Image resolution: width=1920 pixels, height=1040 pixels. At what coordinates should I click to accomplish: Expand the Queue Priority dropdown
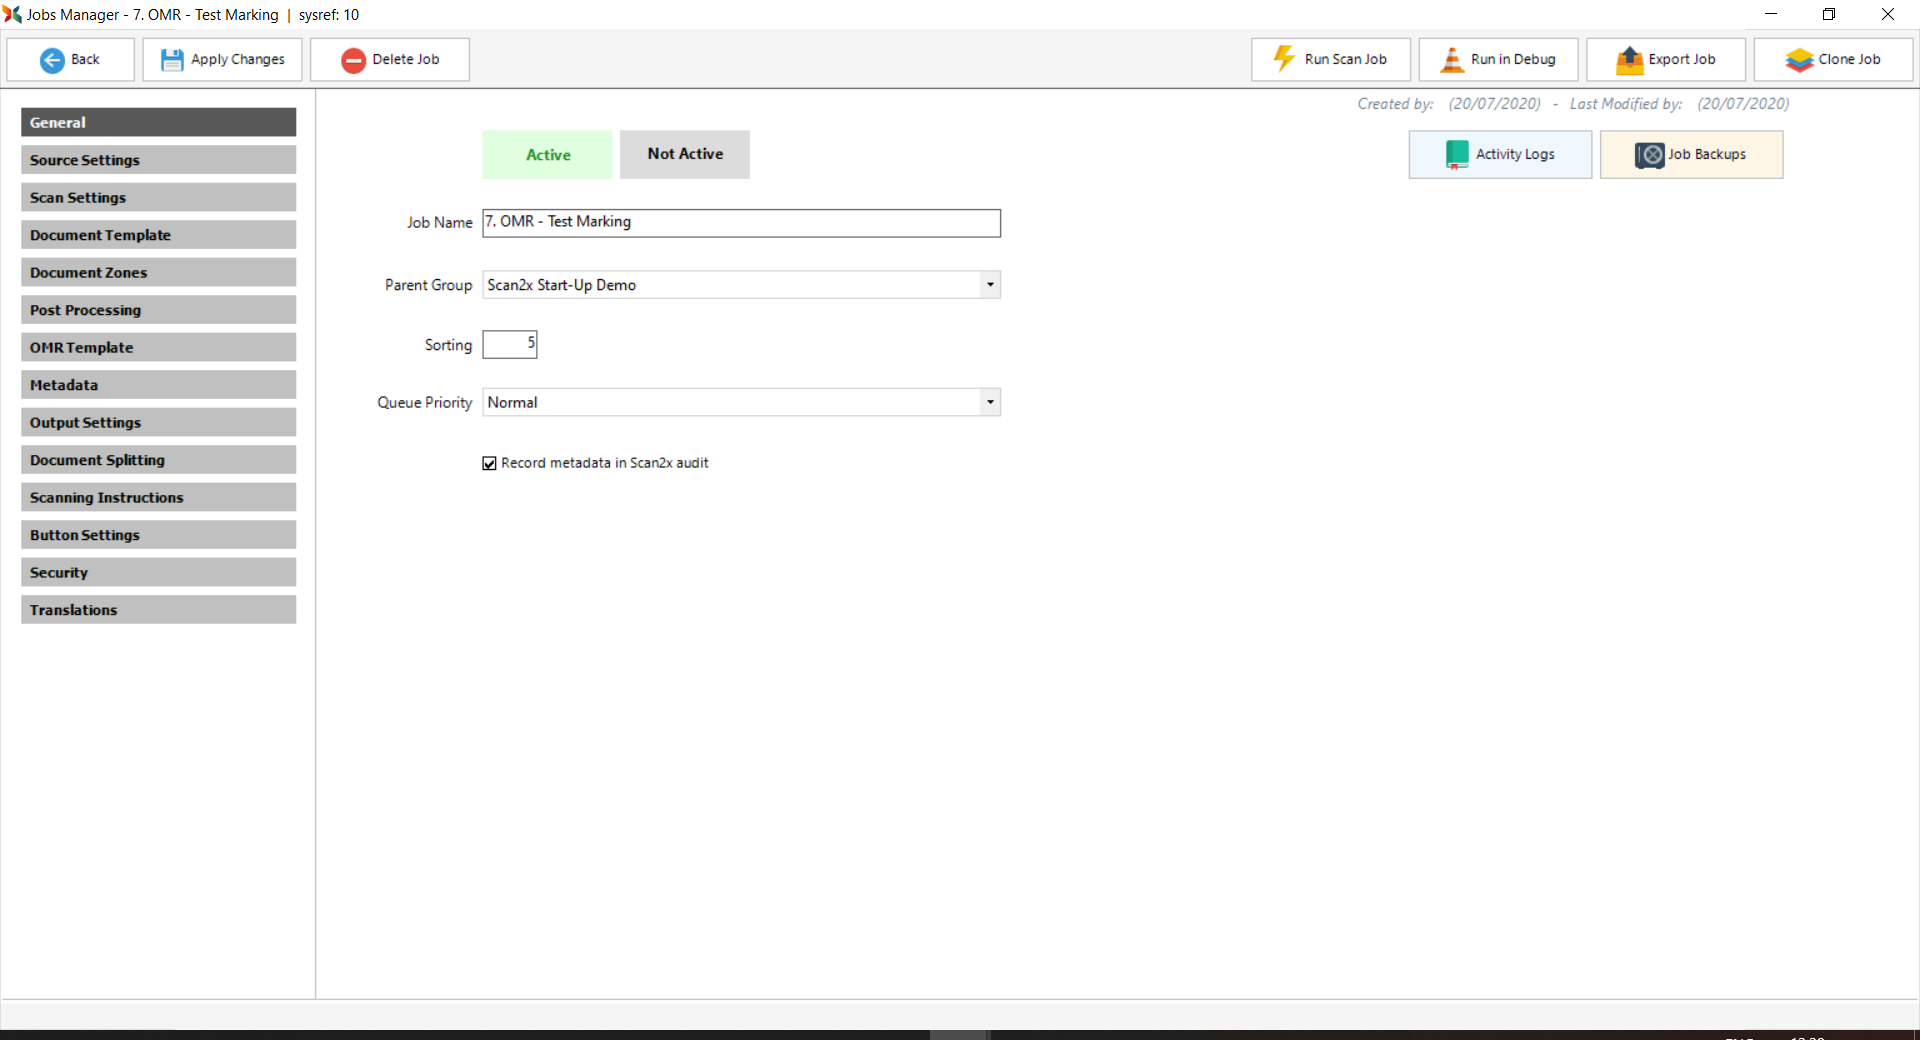tap(990, 402)
